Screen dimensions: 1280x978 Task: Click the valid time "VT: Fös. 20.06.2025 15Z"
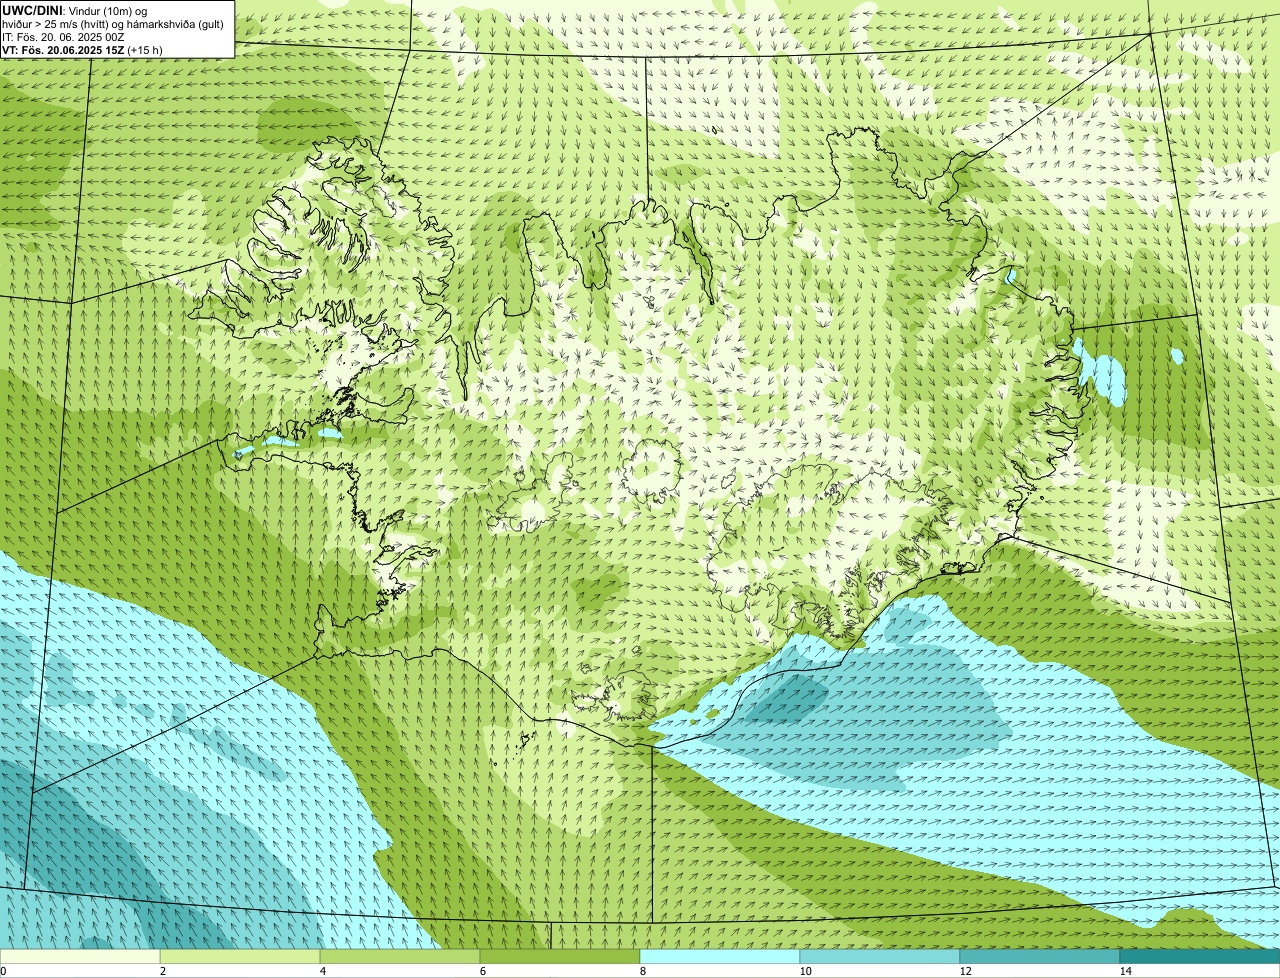64,50
